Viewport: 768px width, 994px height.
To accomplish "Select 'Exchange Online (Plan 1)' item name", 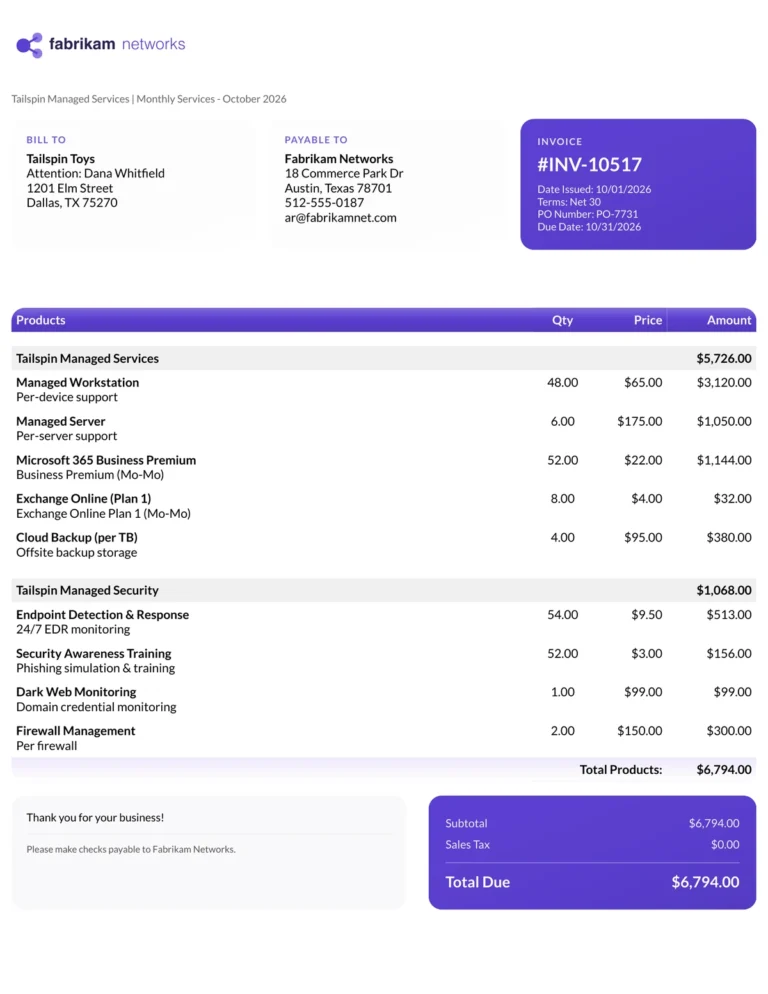I will tap(83, 499).
